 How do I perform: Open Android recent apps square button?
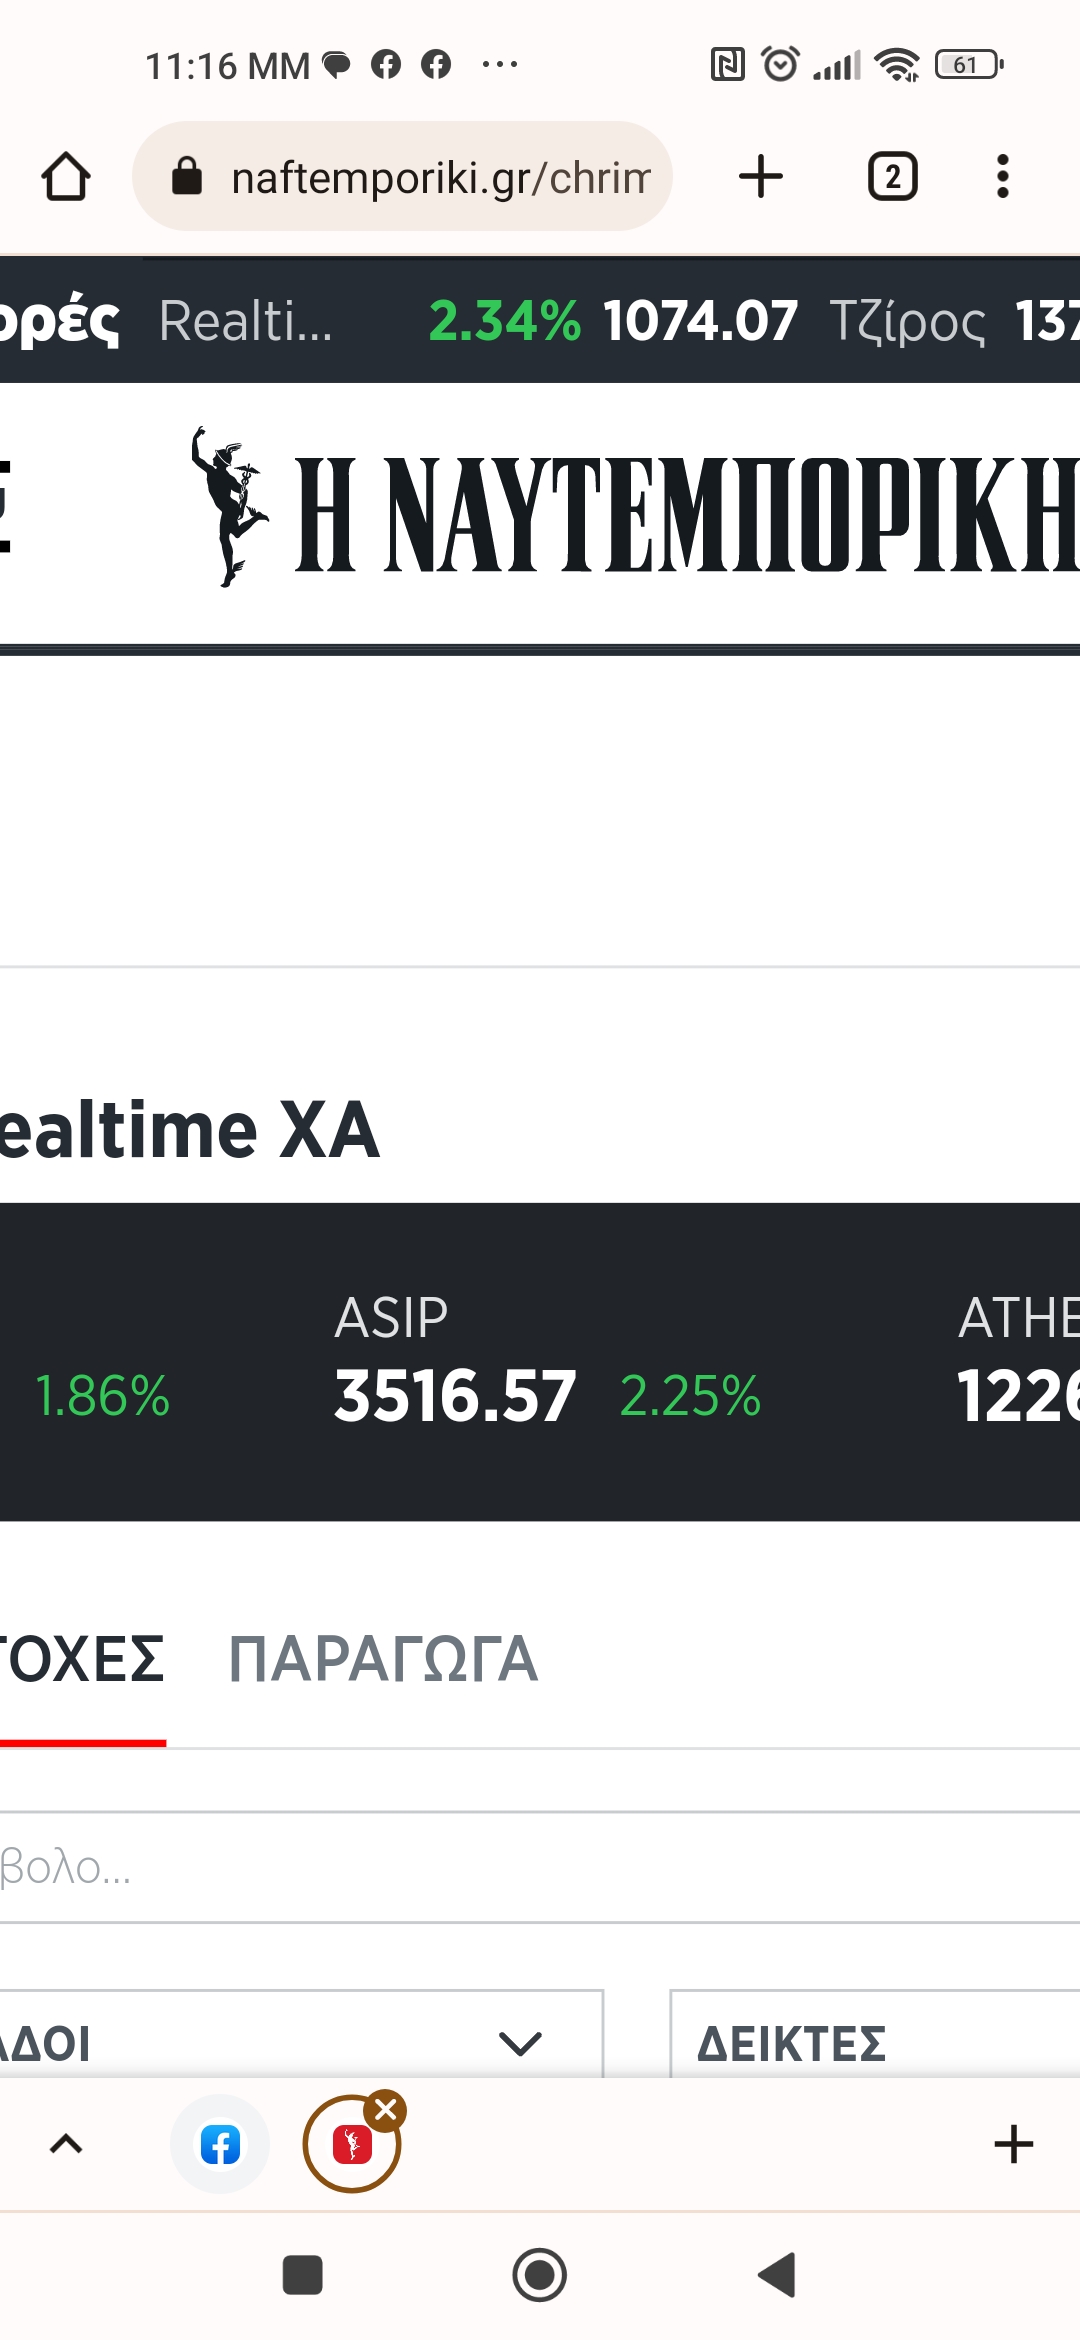[302, 2275]
